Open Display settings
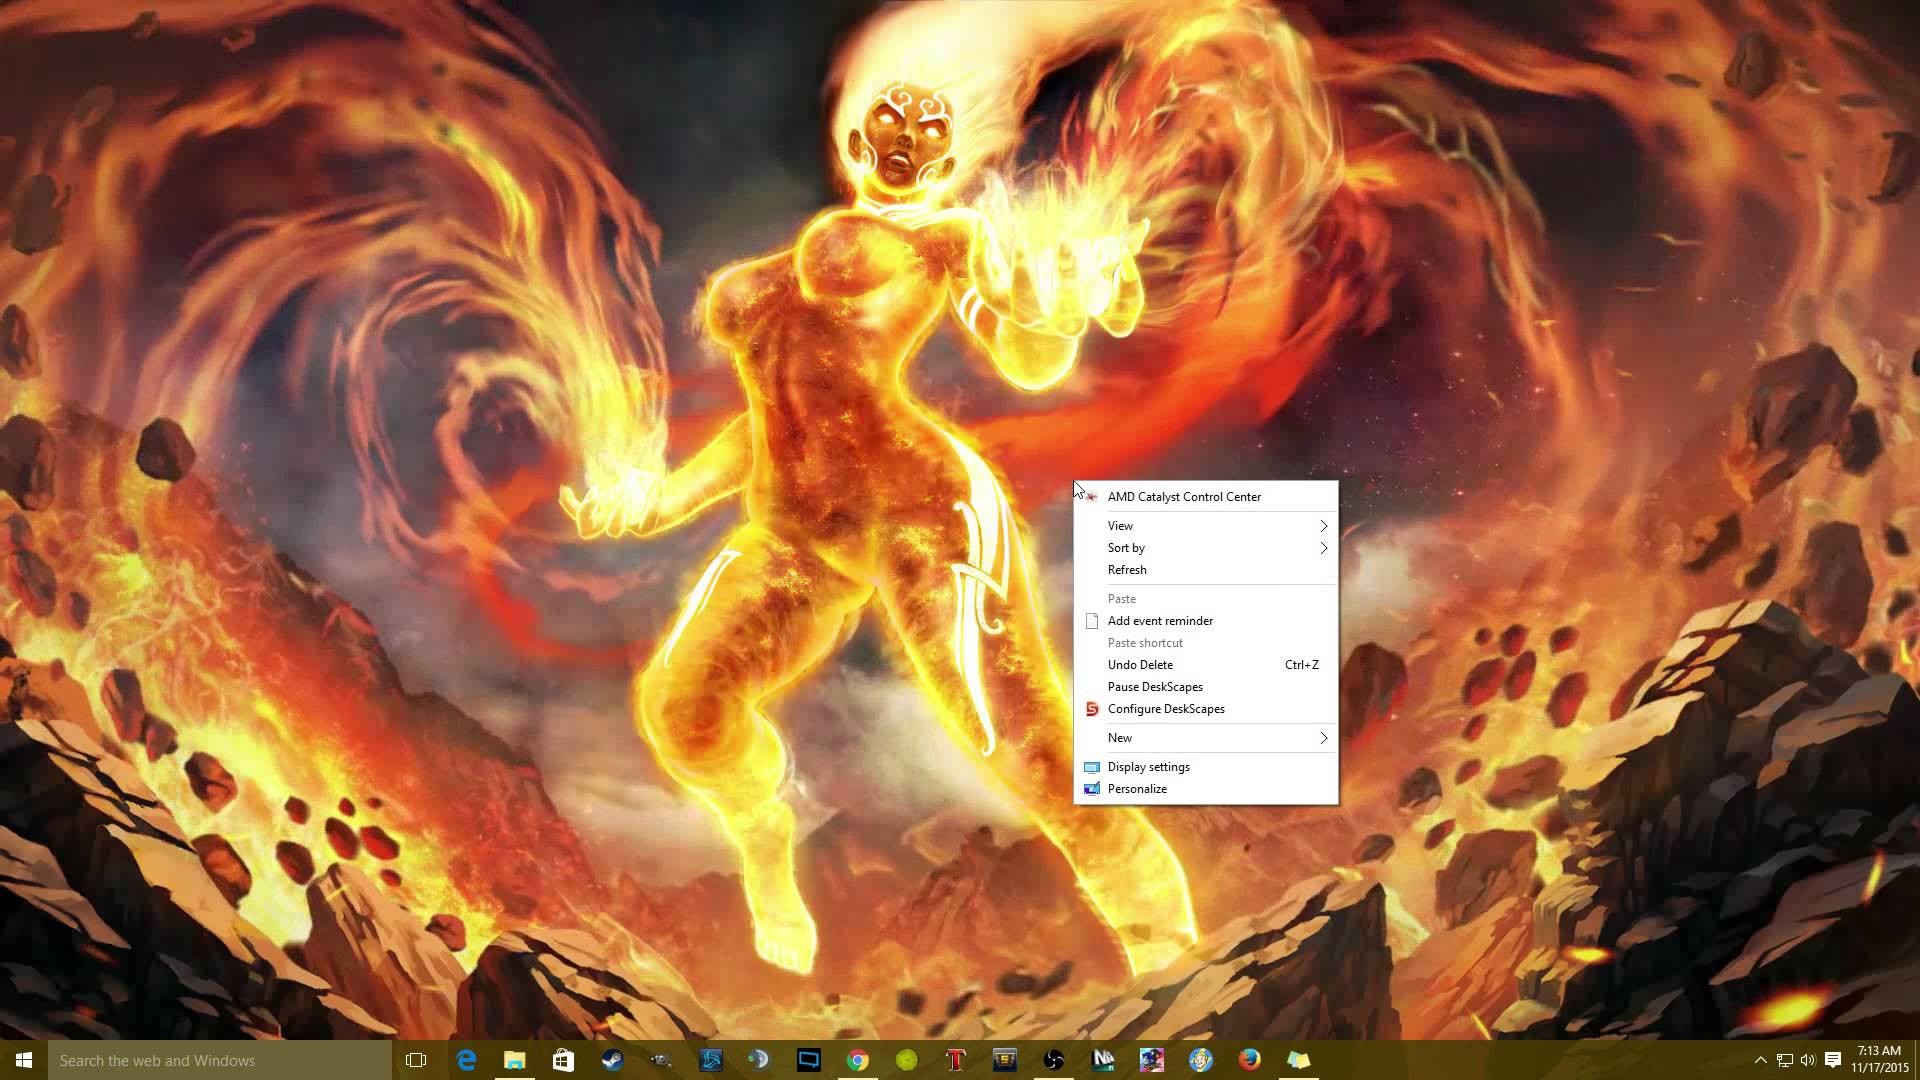The image size is (1920, 1080). [x=1148, y=766]
